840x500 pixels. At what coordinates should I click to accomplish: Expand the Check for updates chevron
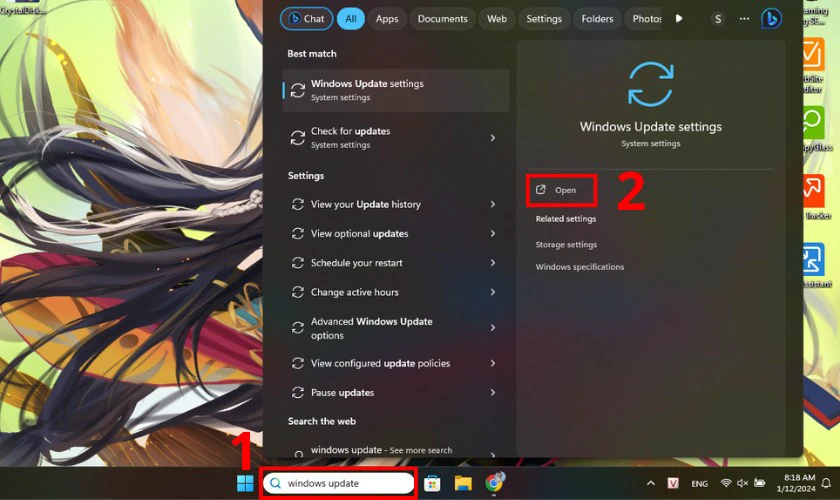(x=492, y=138)
